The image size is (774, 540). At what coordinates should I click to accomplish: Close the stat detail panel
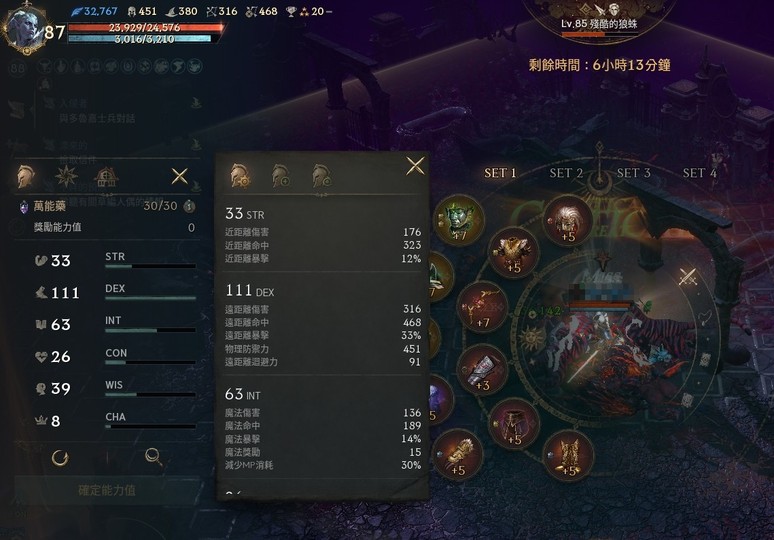point(415,166)
